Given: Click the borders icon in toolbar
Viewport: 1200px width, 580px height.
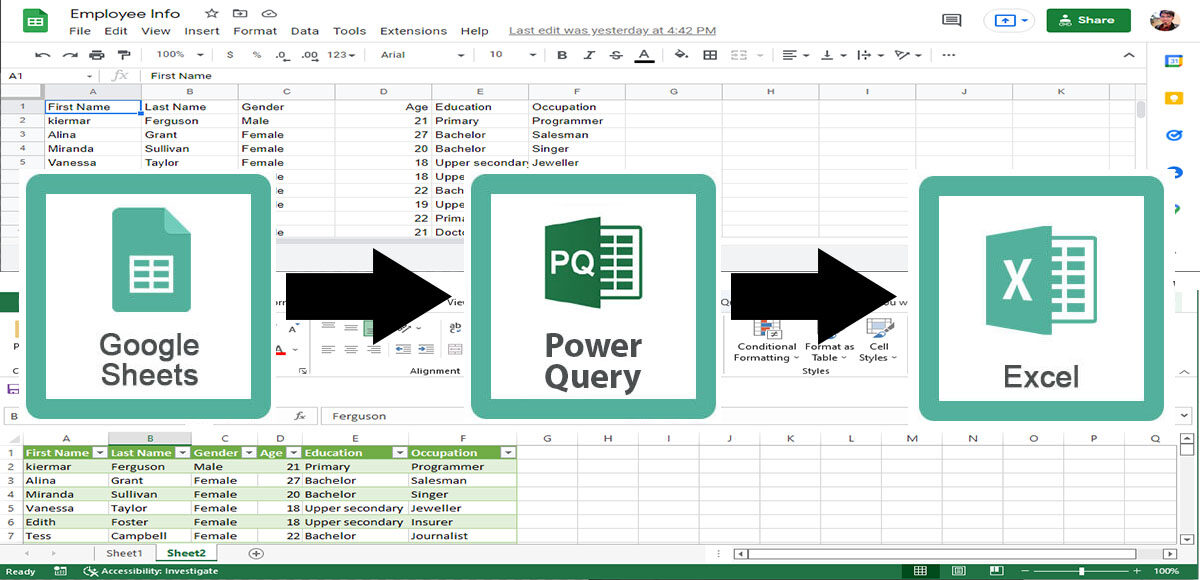Looking at the screenshot, I should [710, 55].
